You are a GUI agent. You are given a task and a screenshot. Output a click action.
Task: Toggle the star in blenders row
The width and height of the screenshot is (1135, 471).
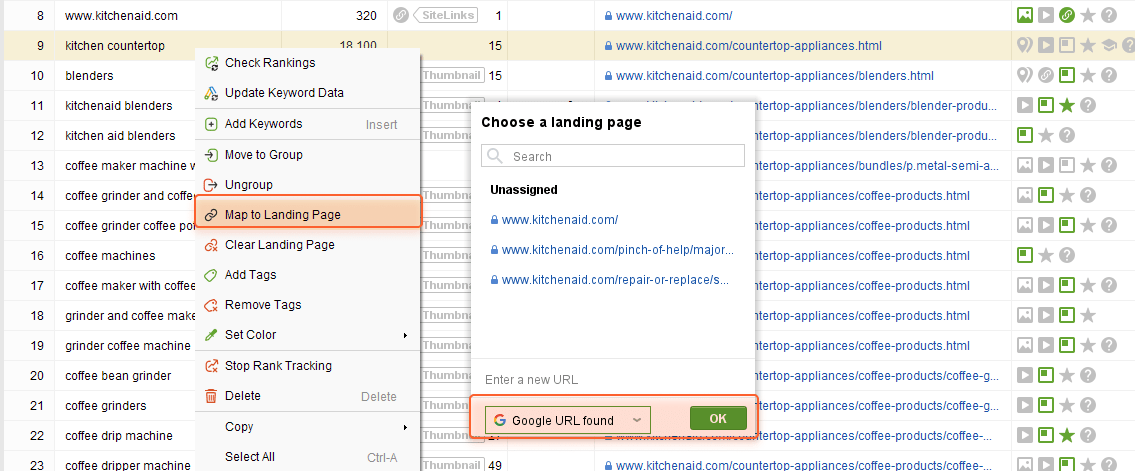1087,75
